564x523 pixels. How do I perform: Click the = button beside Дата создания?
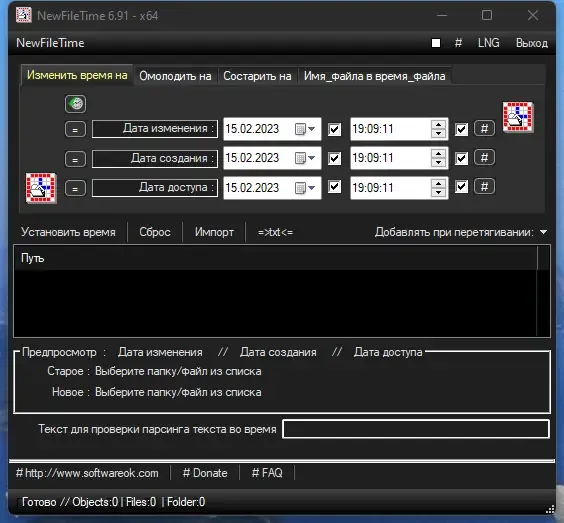coord(75,159)
